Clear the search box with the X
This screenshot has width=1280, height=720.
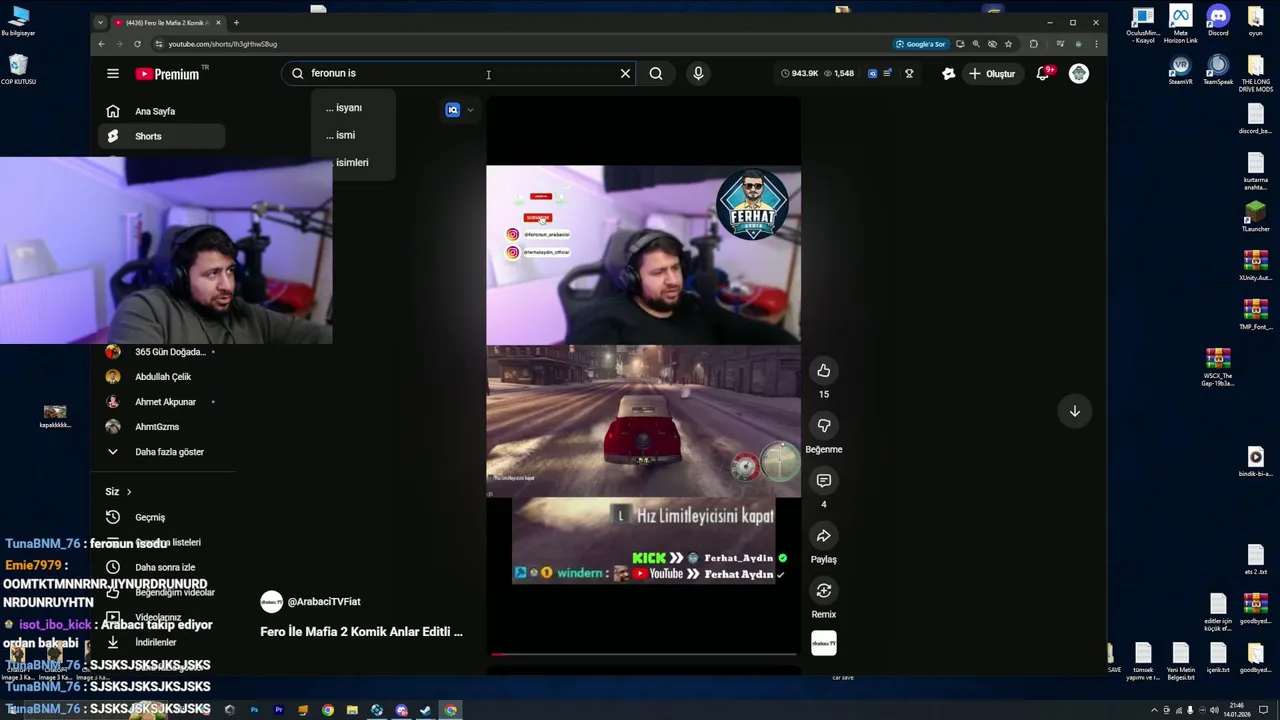pos(625,73)
